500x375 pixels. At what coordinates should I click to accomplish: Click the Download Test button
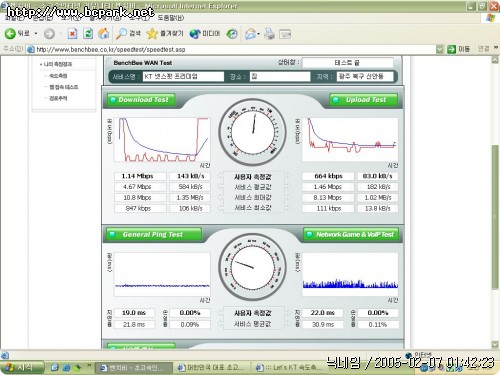click(141, 99)
